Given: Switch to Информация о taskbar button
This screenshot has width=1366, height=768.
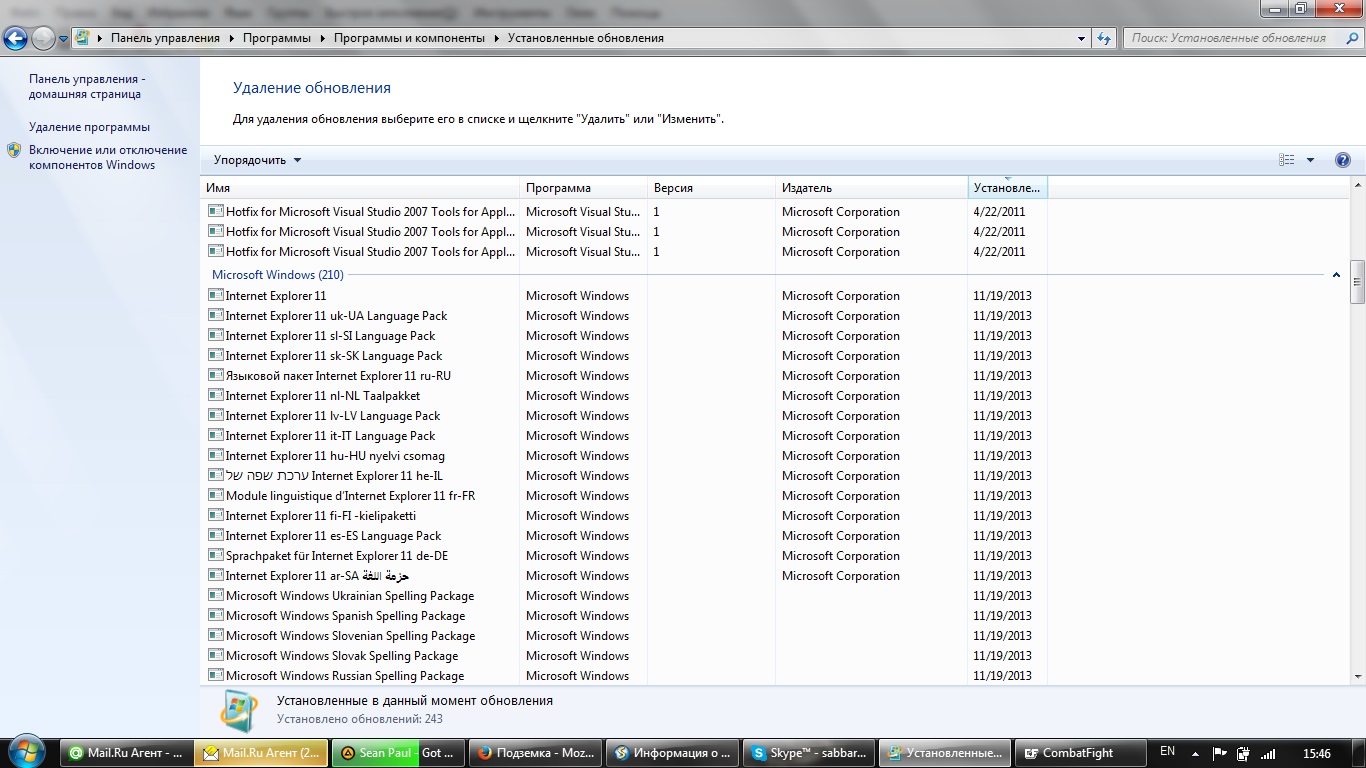Looking at the screenshot, I should [x=672, y=753].
